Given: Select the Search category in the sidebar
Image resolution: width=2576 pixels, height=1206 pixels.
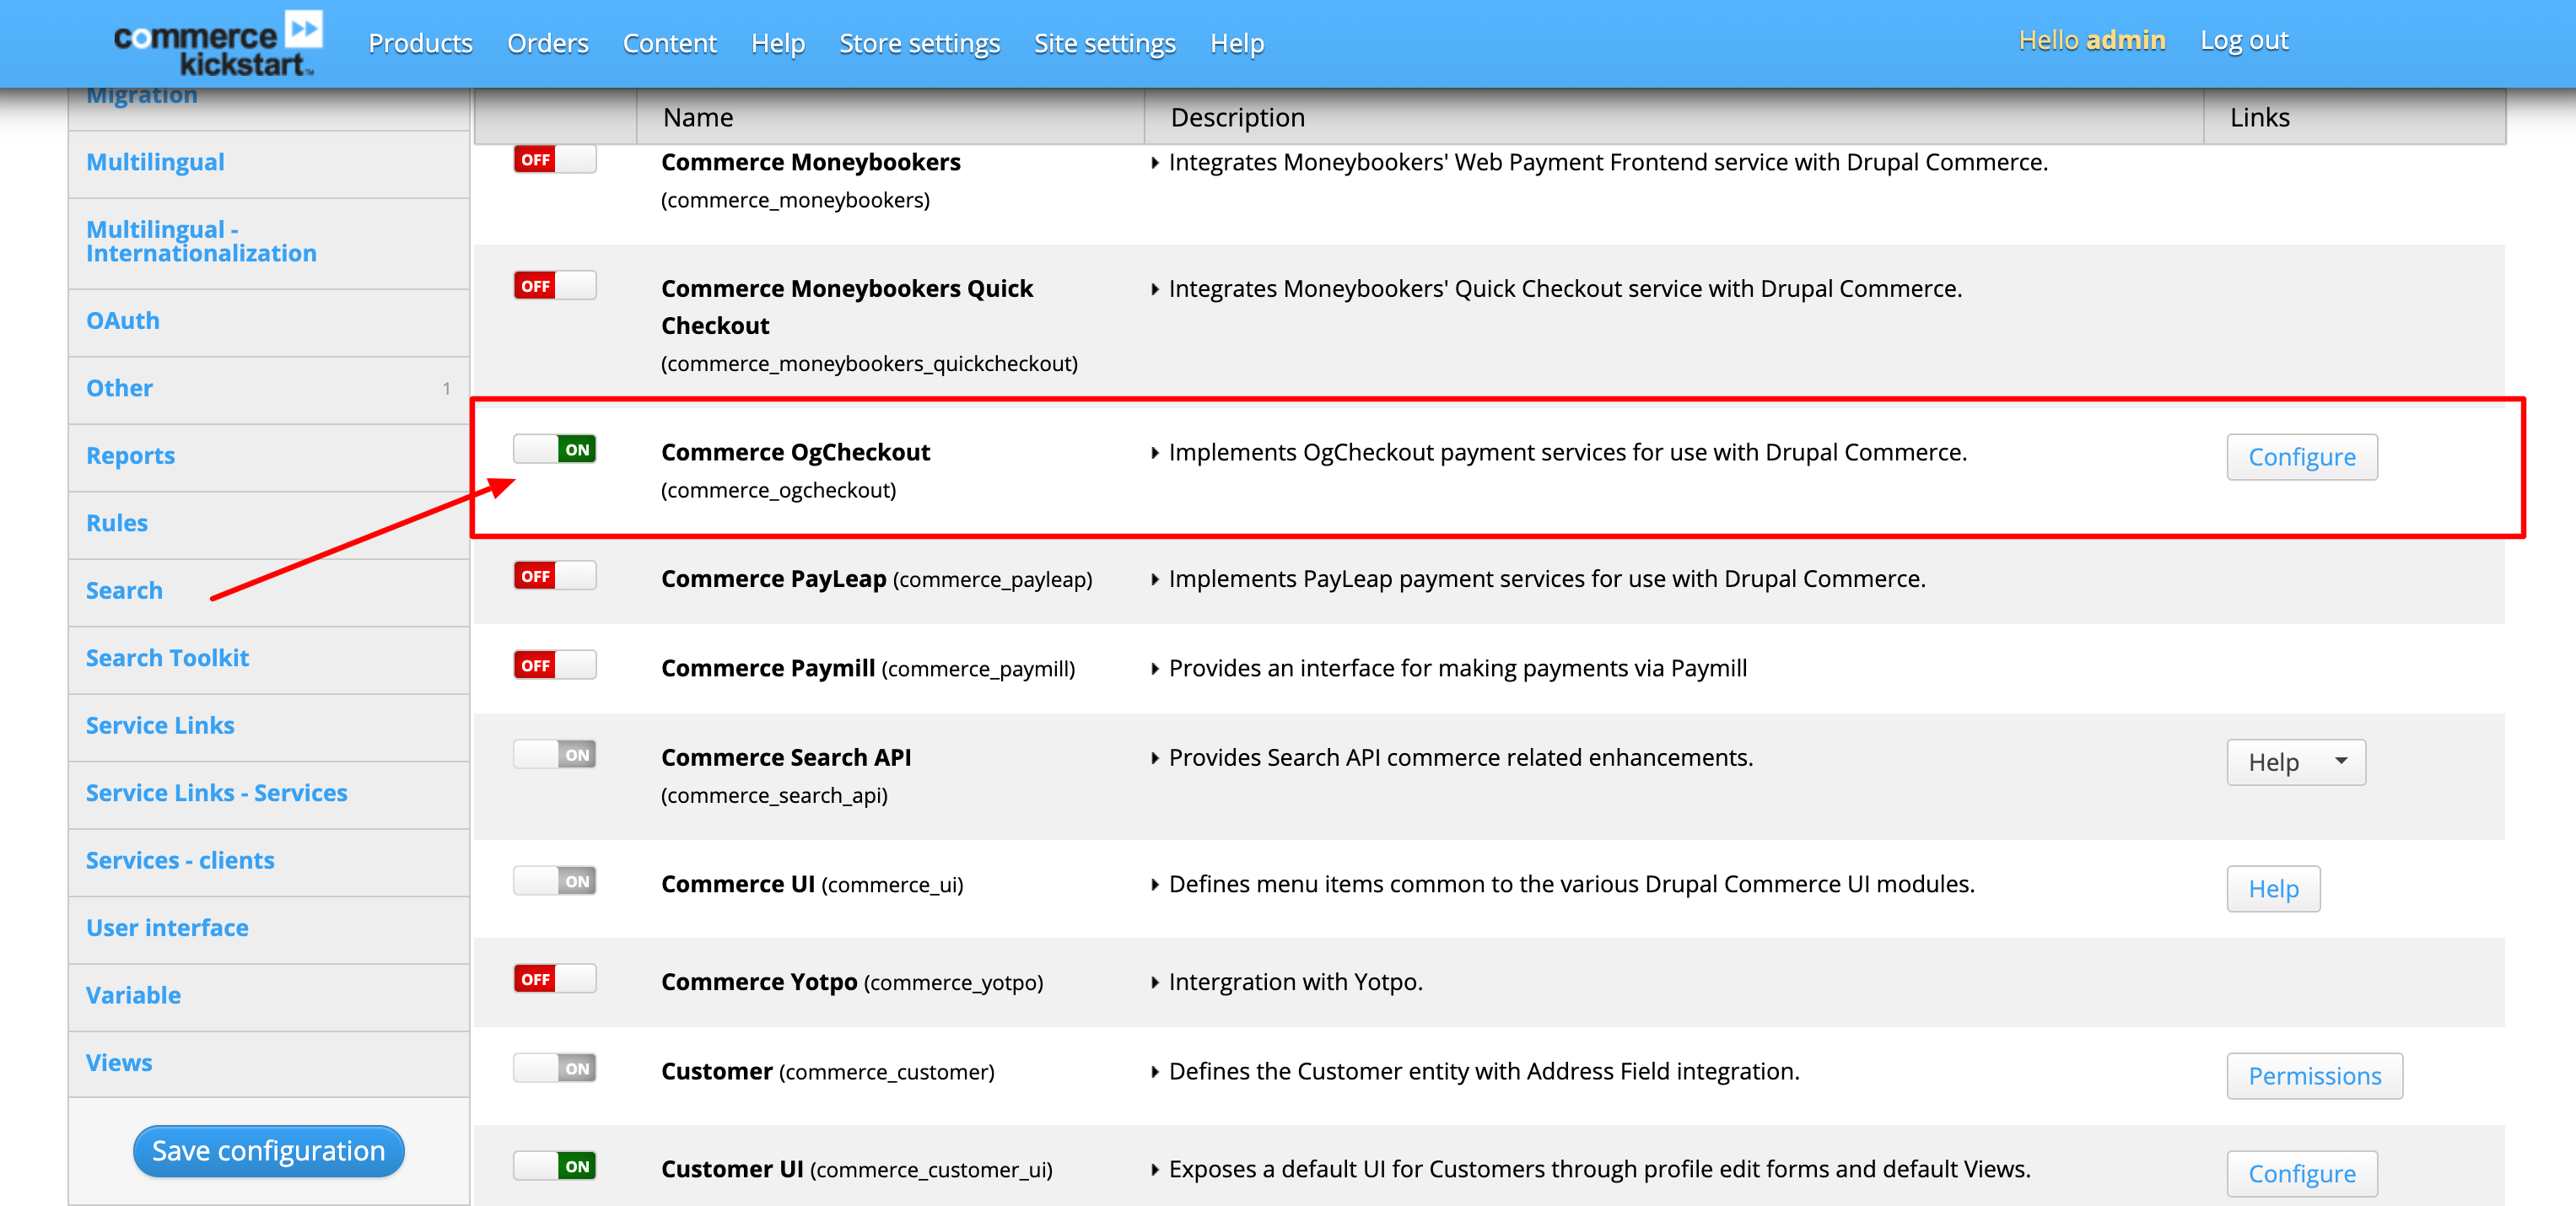Looking at the screenshot, I should pyautogui.click(x=124, y=590).
